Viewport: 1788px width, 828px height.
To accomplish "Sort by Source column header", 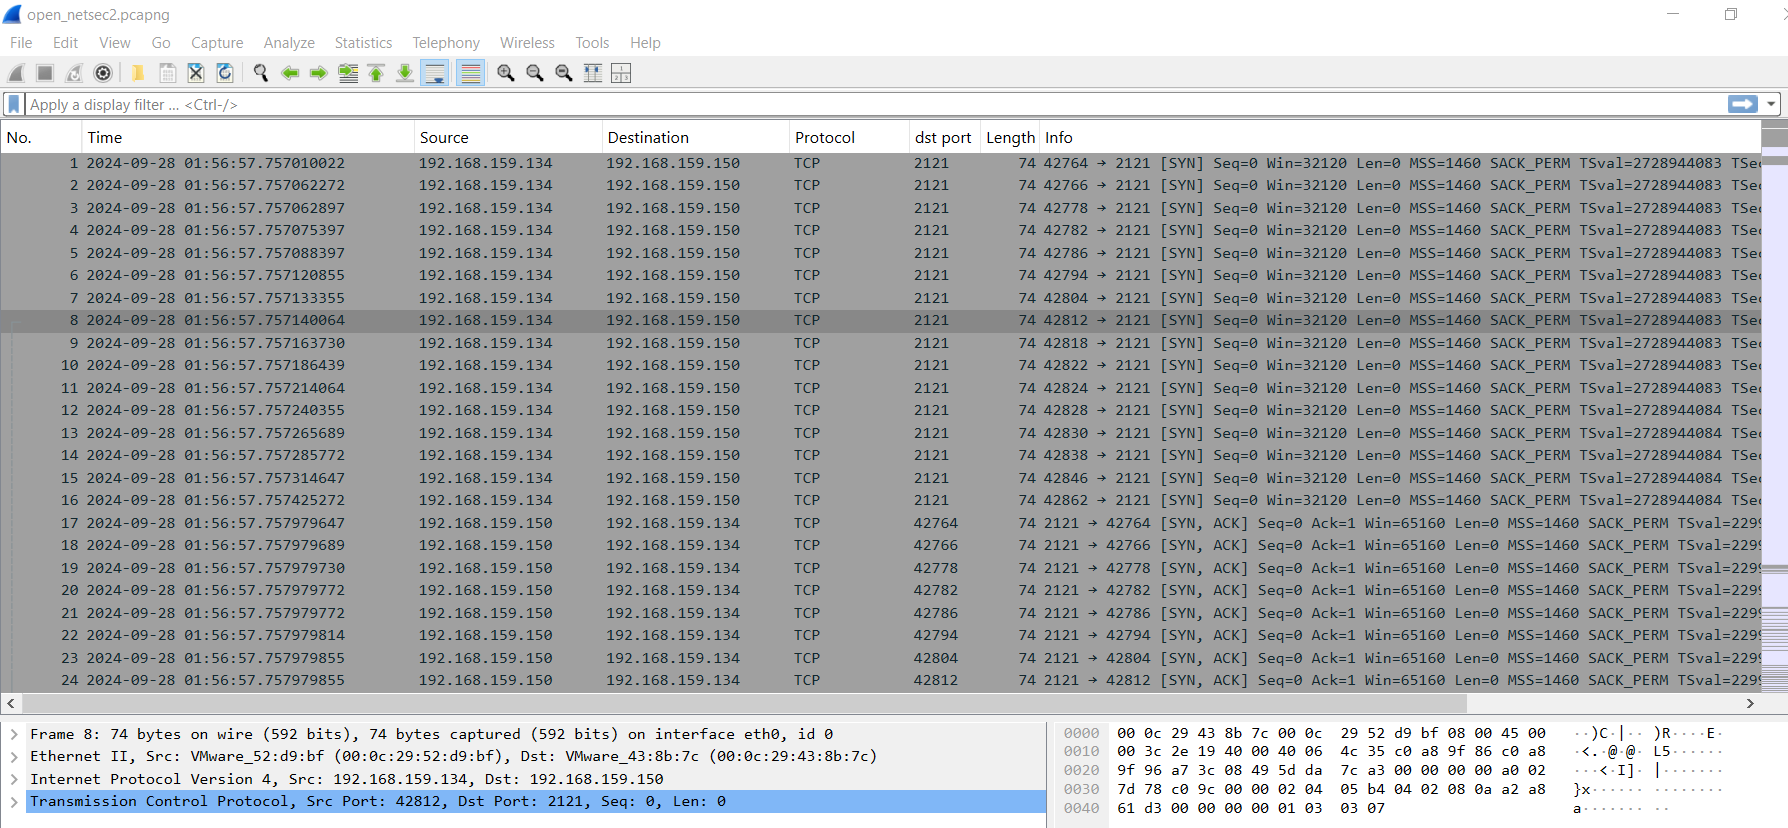I will pyautogui.click(x=507, y=137).
